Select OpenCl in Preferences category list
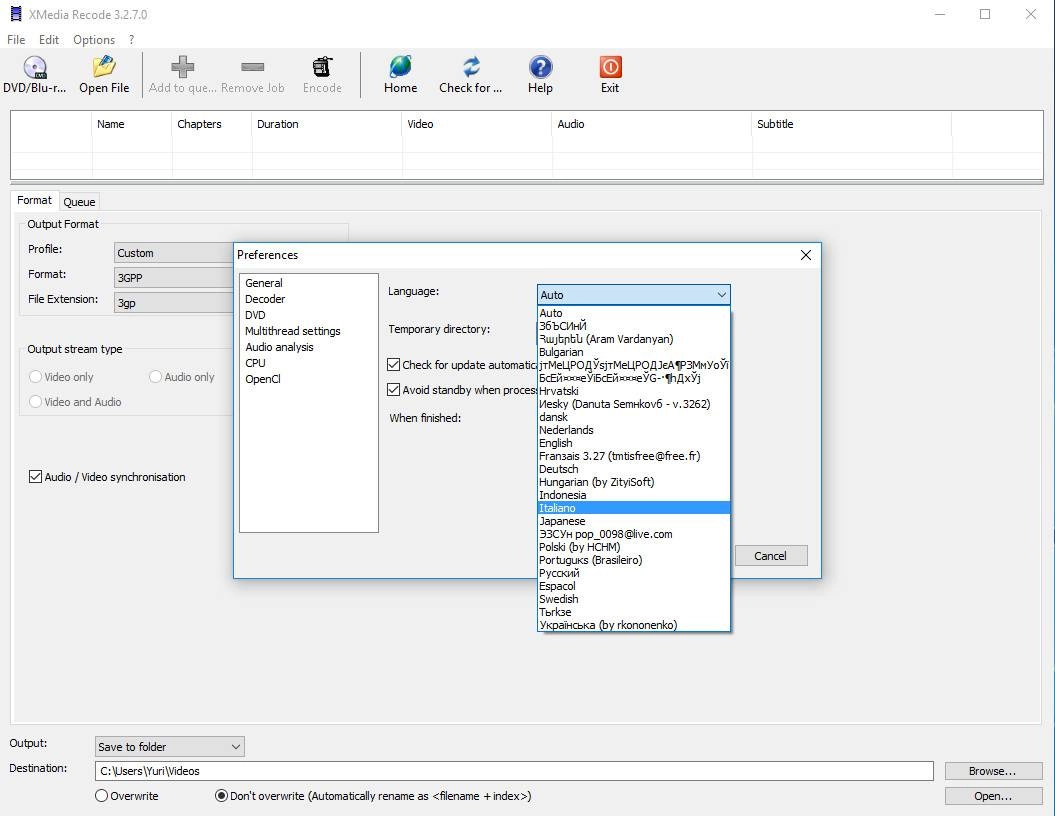This screenshot has height=816, width=1055. 263,379
